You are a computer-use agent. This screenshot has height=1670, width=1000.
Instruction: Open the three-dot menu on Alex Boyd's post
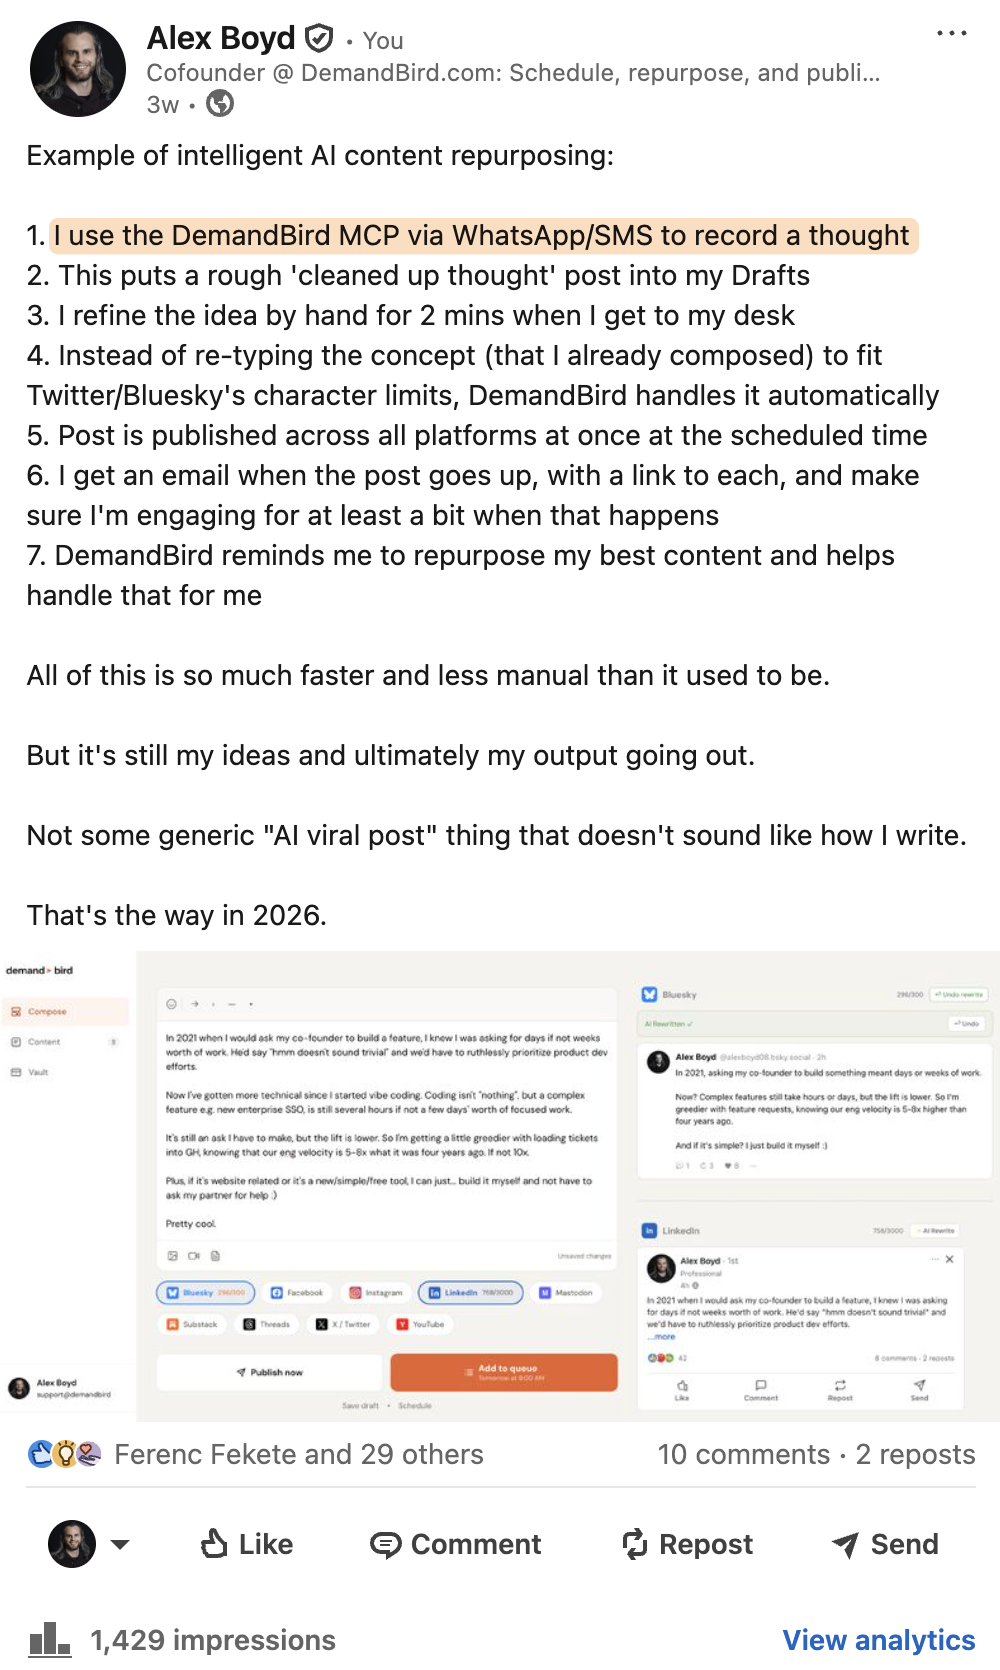point(951,33)
